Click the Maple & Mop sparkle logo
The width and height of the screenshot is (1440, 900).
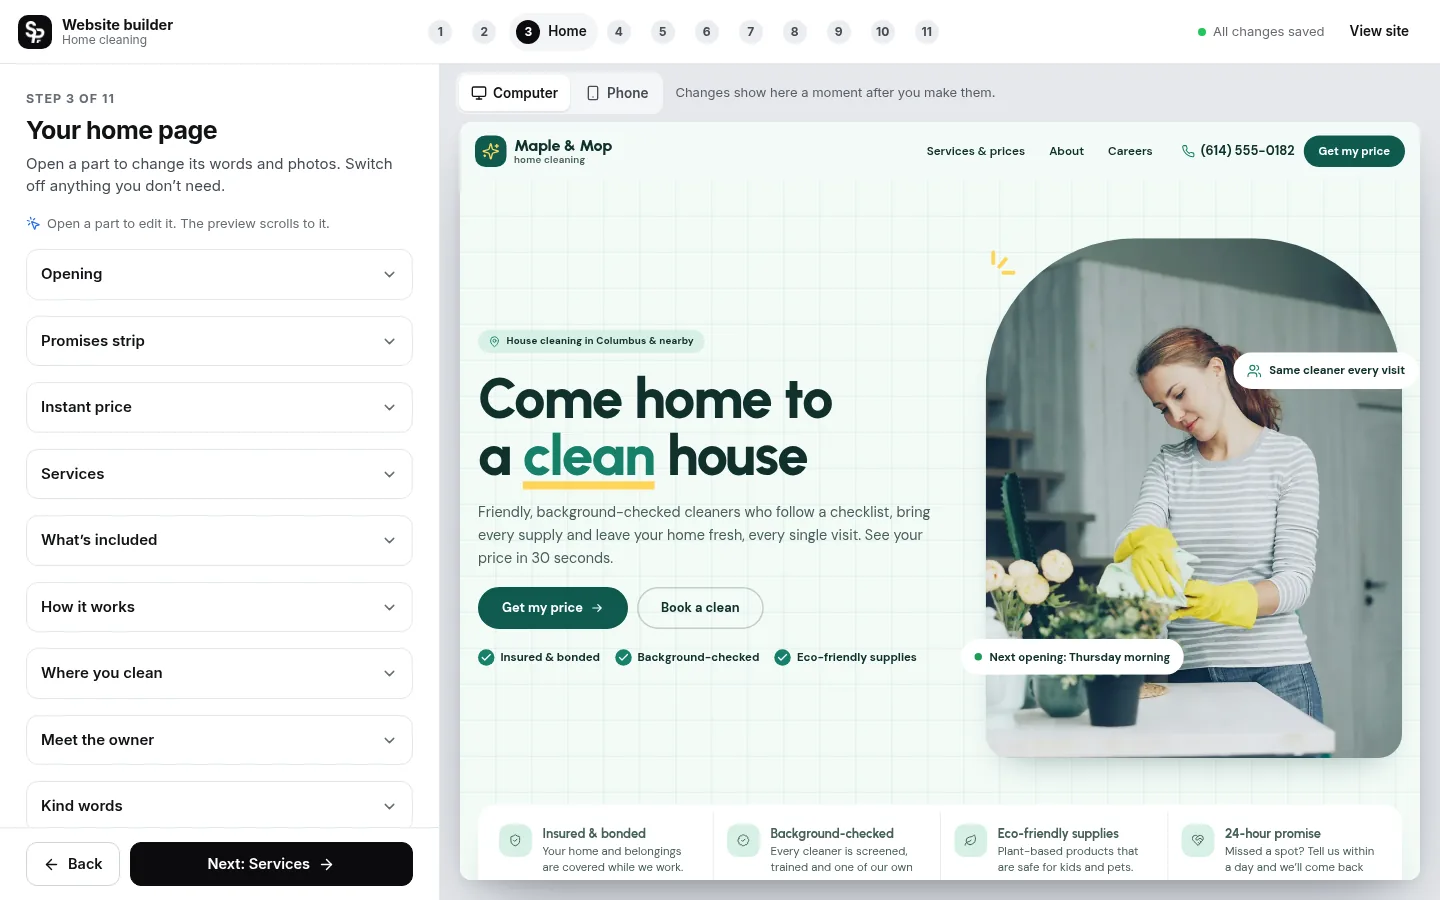(491, 151)
